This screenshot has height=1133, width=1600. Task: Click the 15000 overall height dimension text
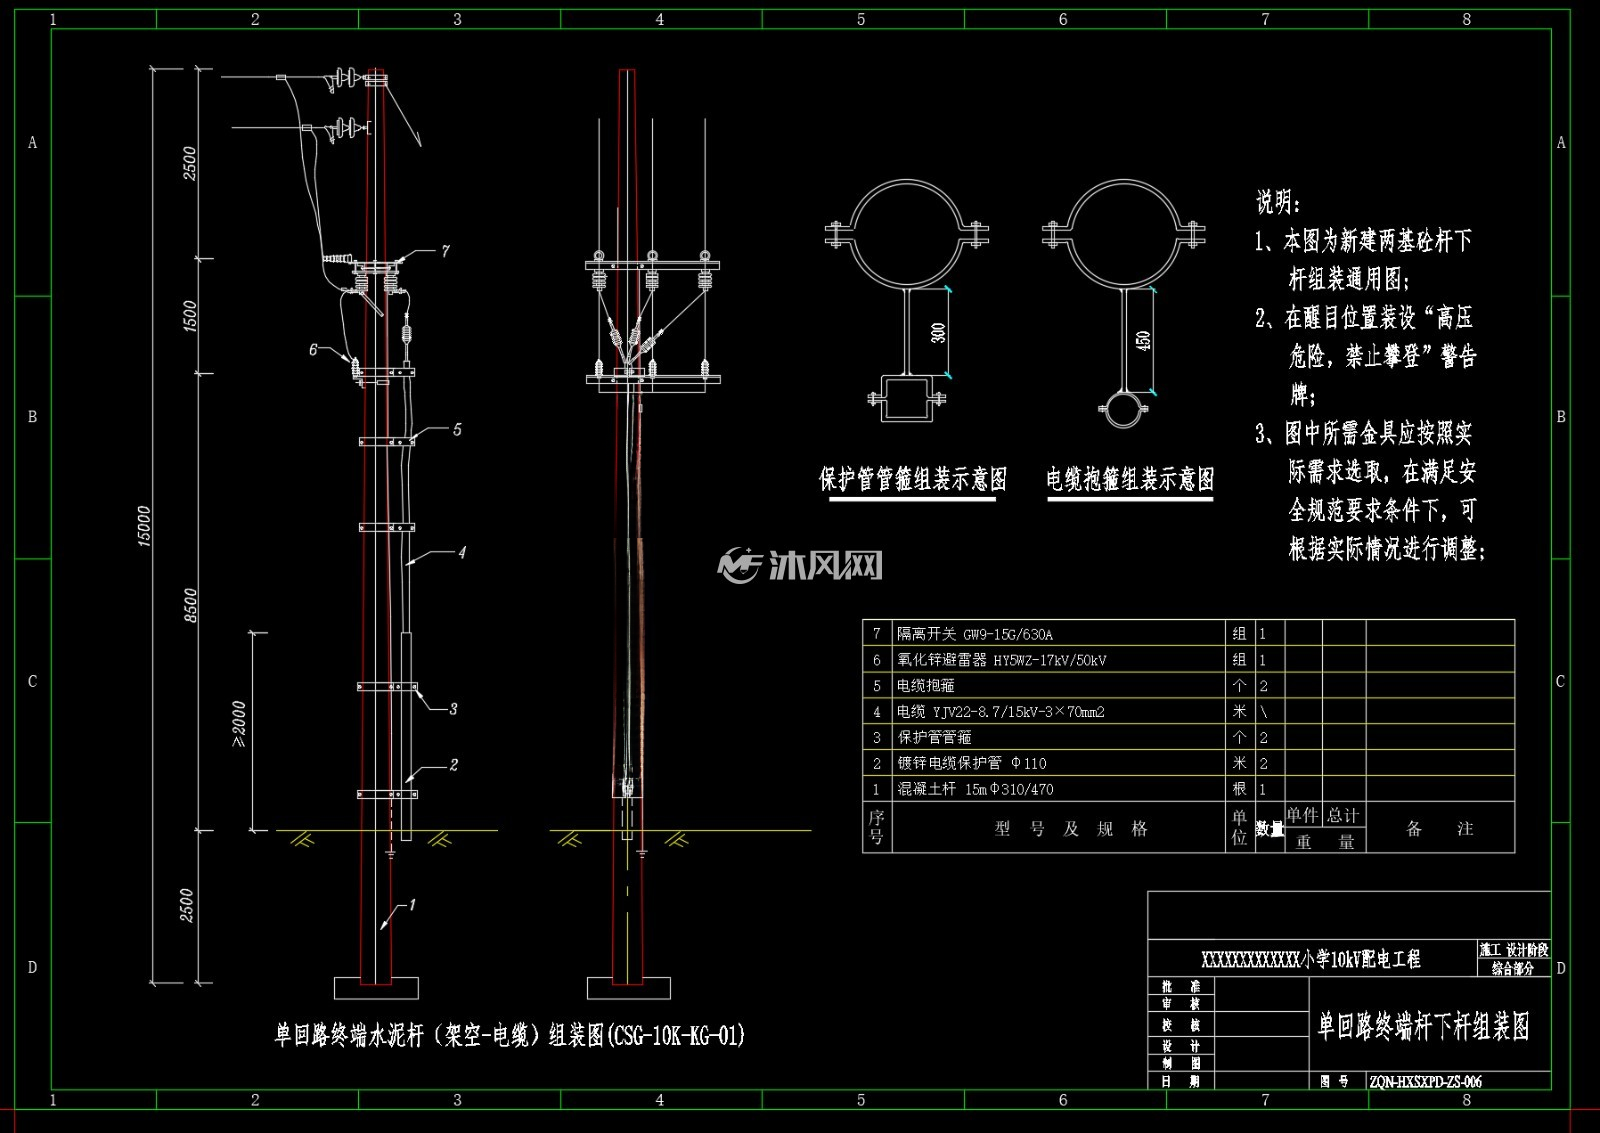click(144, 526)
